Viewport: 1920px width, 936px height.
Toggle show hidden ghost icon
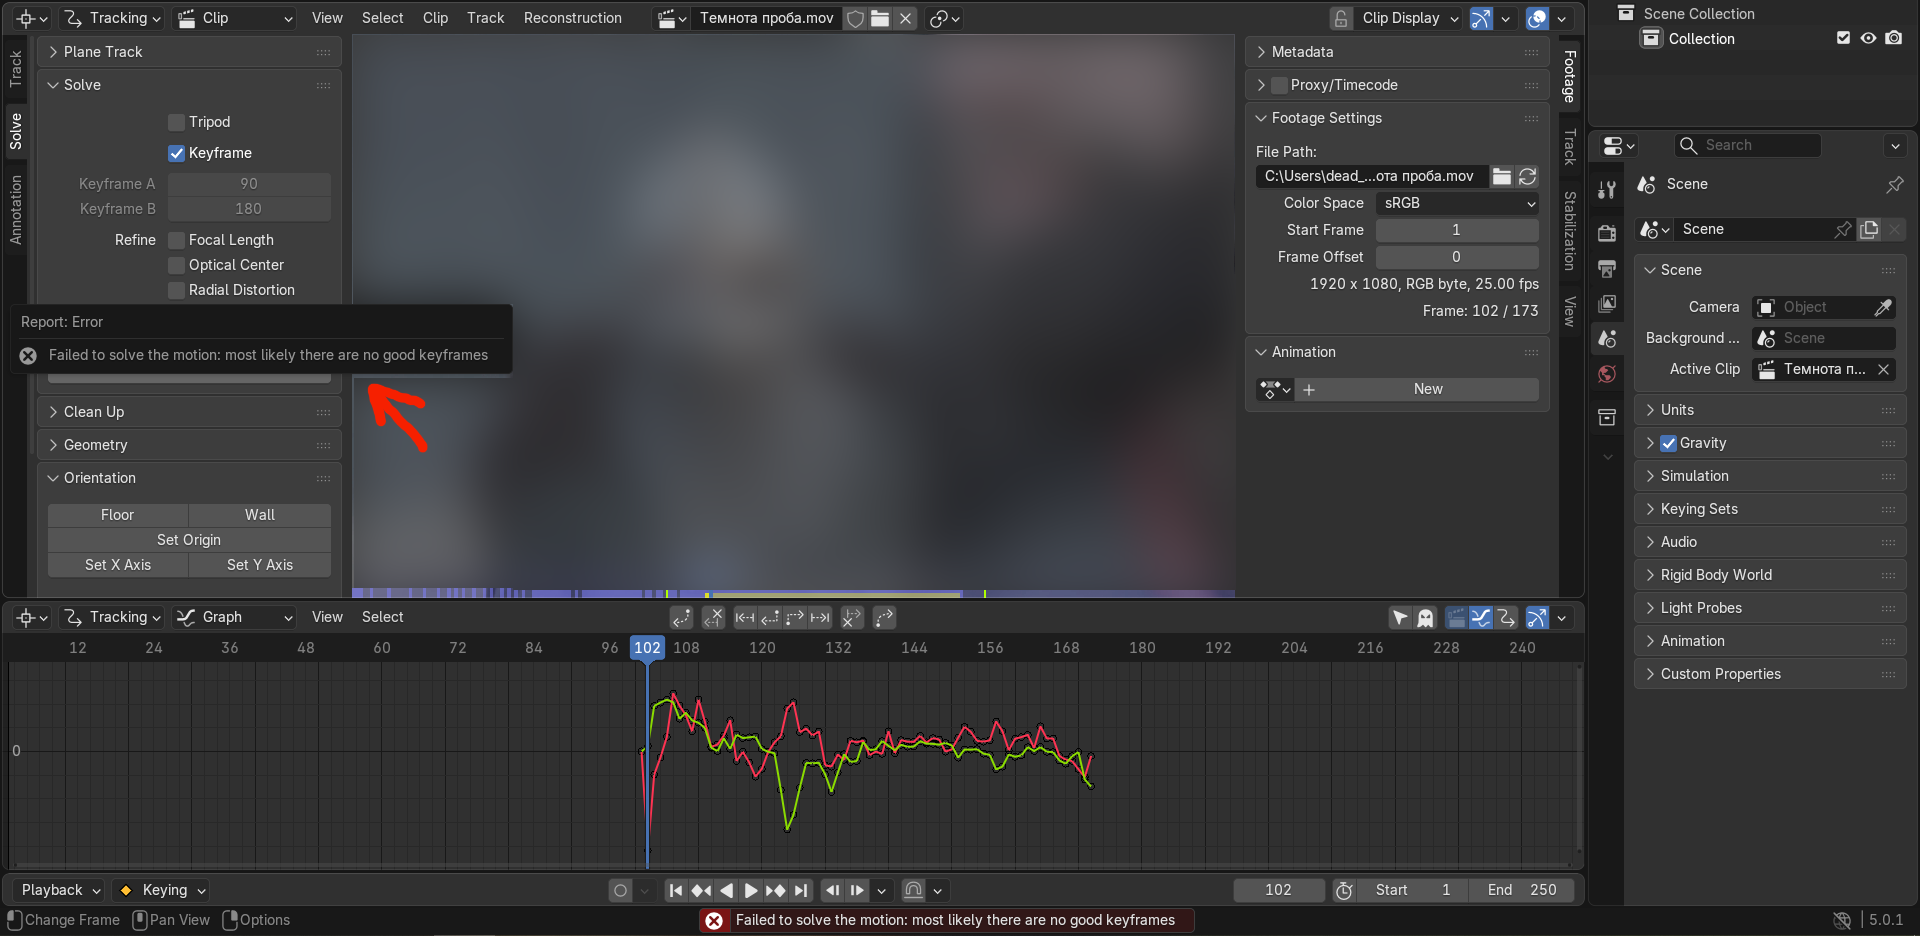click(x=1425, y=618)
